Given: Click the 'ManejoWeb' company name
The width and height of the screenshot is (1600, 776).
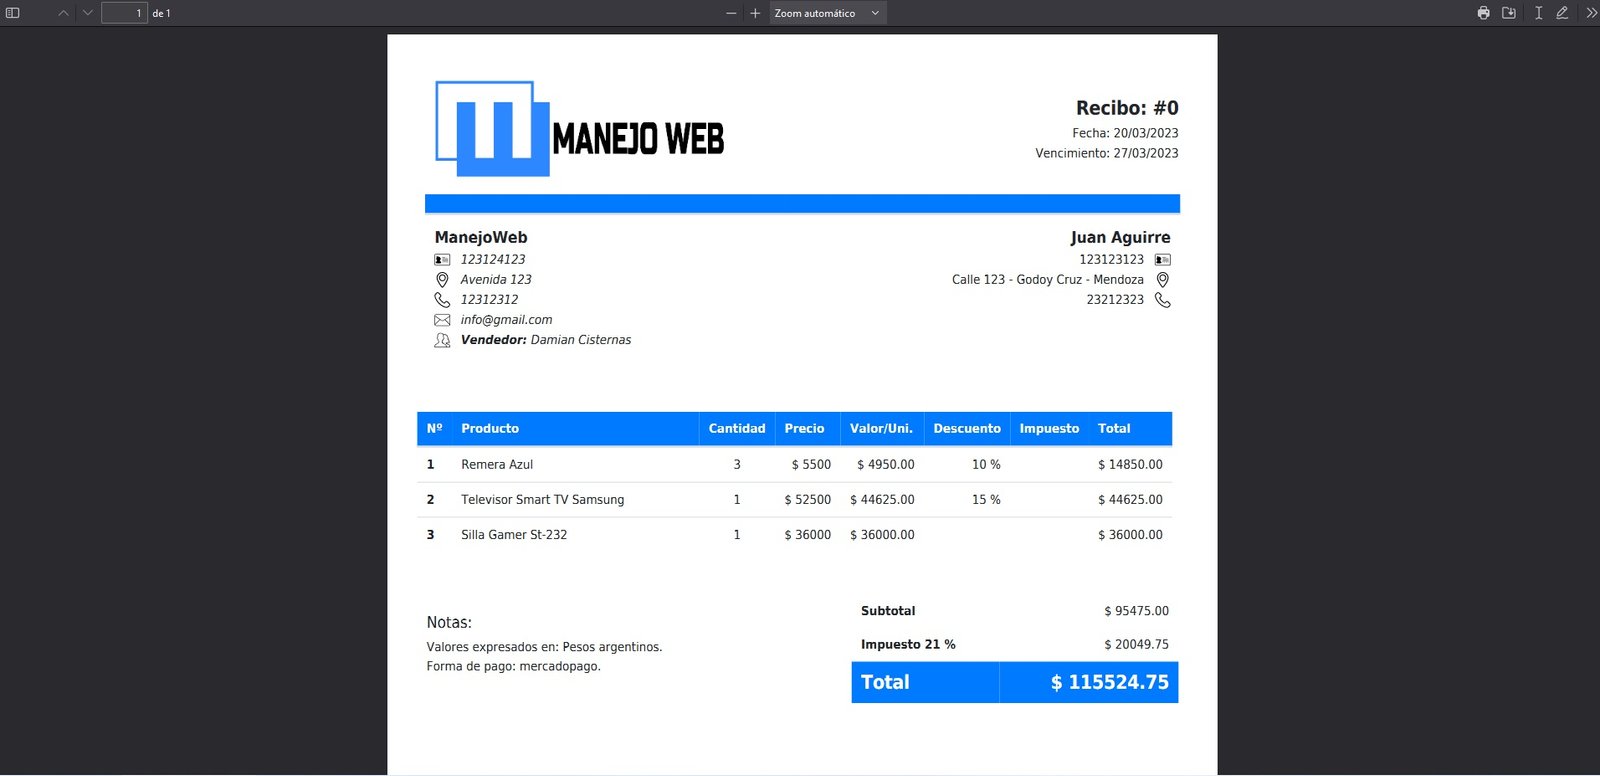Looking at the screenshot, I should (x=481, y=237).
